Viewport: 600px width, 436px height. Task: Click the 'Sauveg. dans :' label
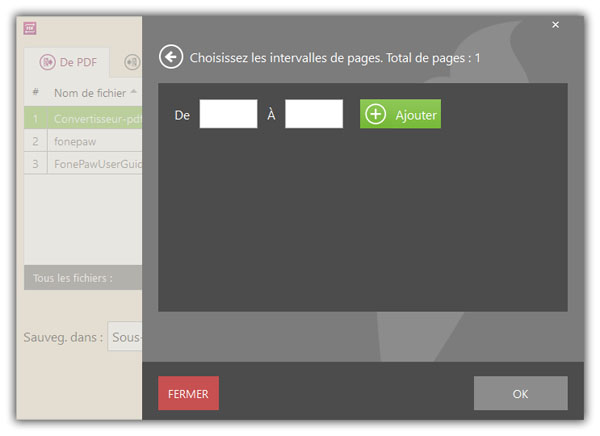coord(64,337)
